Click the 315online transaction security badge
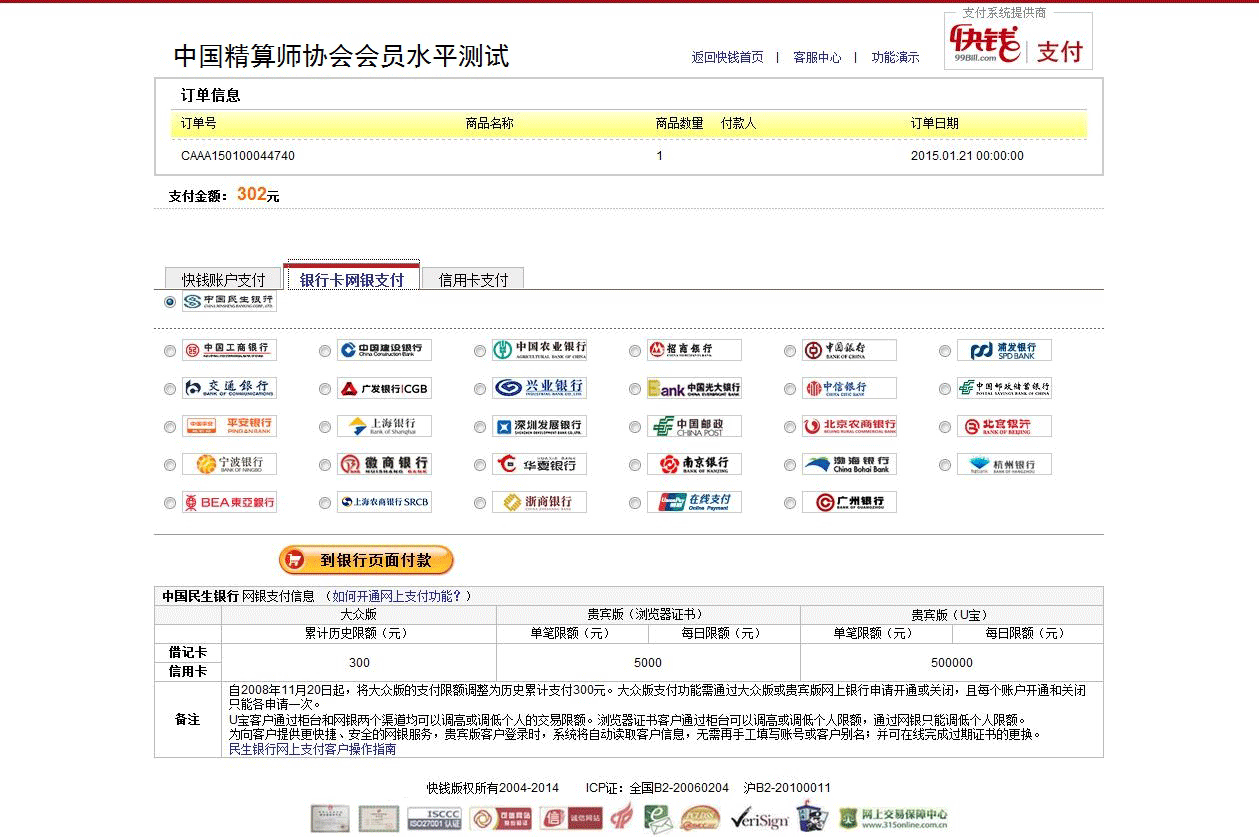Screen dimensions: 1259x837 point(893,818)
